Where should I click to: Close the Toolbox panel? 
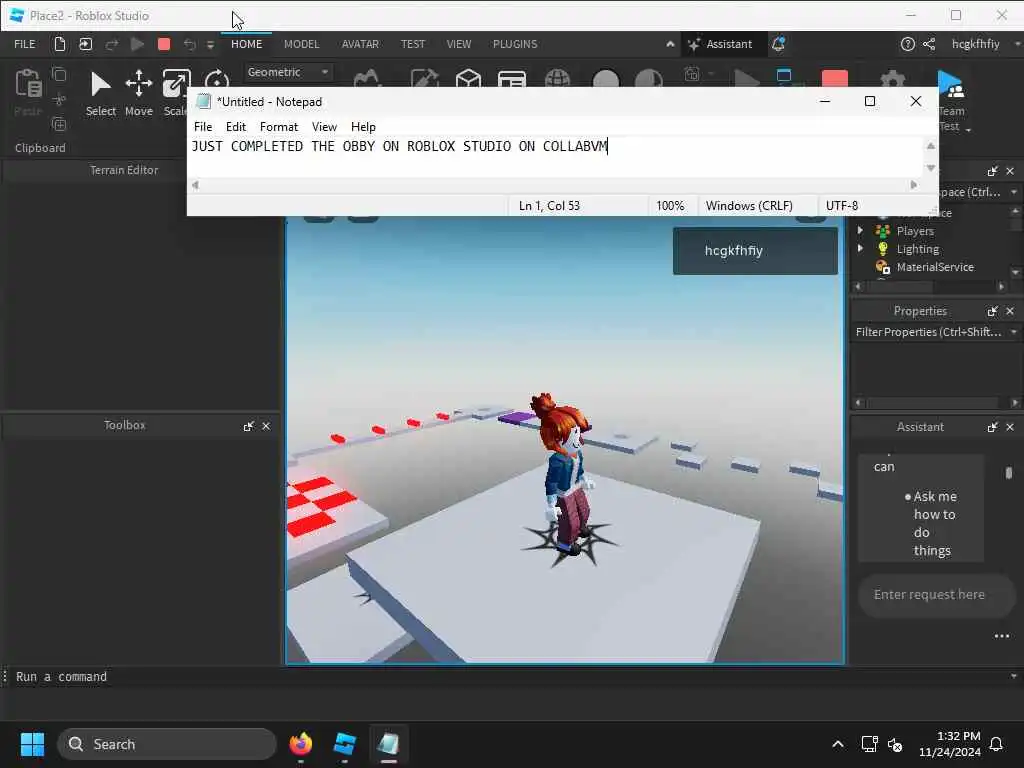266,426
